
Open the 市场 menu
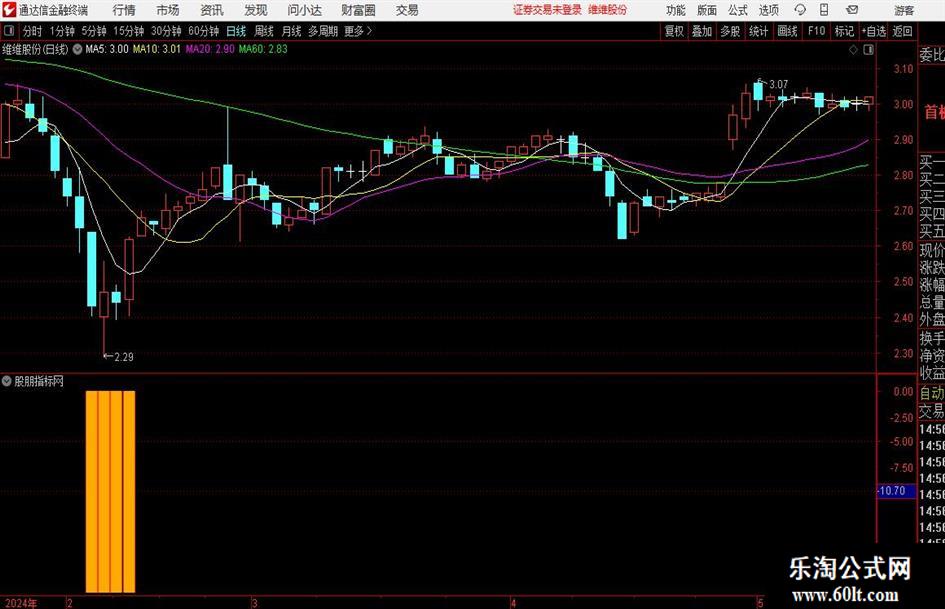168,10
